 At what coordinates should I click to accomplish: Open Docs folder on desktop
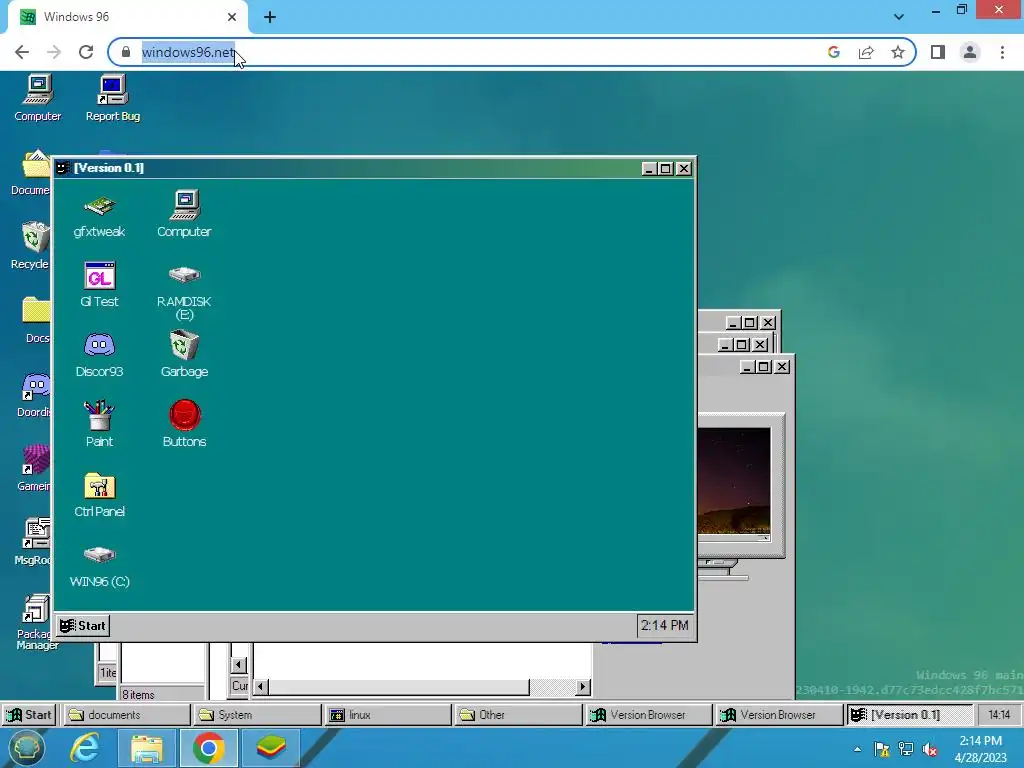[x=37, y=320]
